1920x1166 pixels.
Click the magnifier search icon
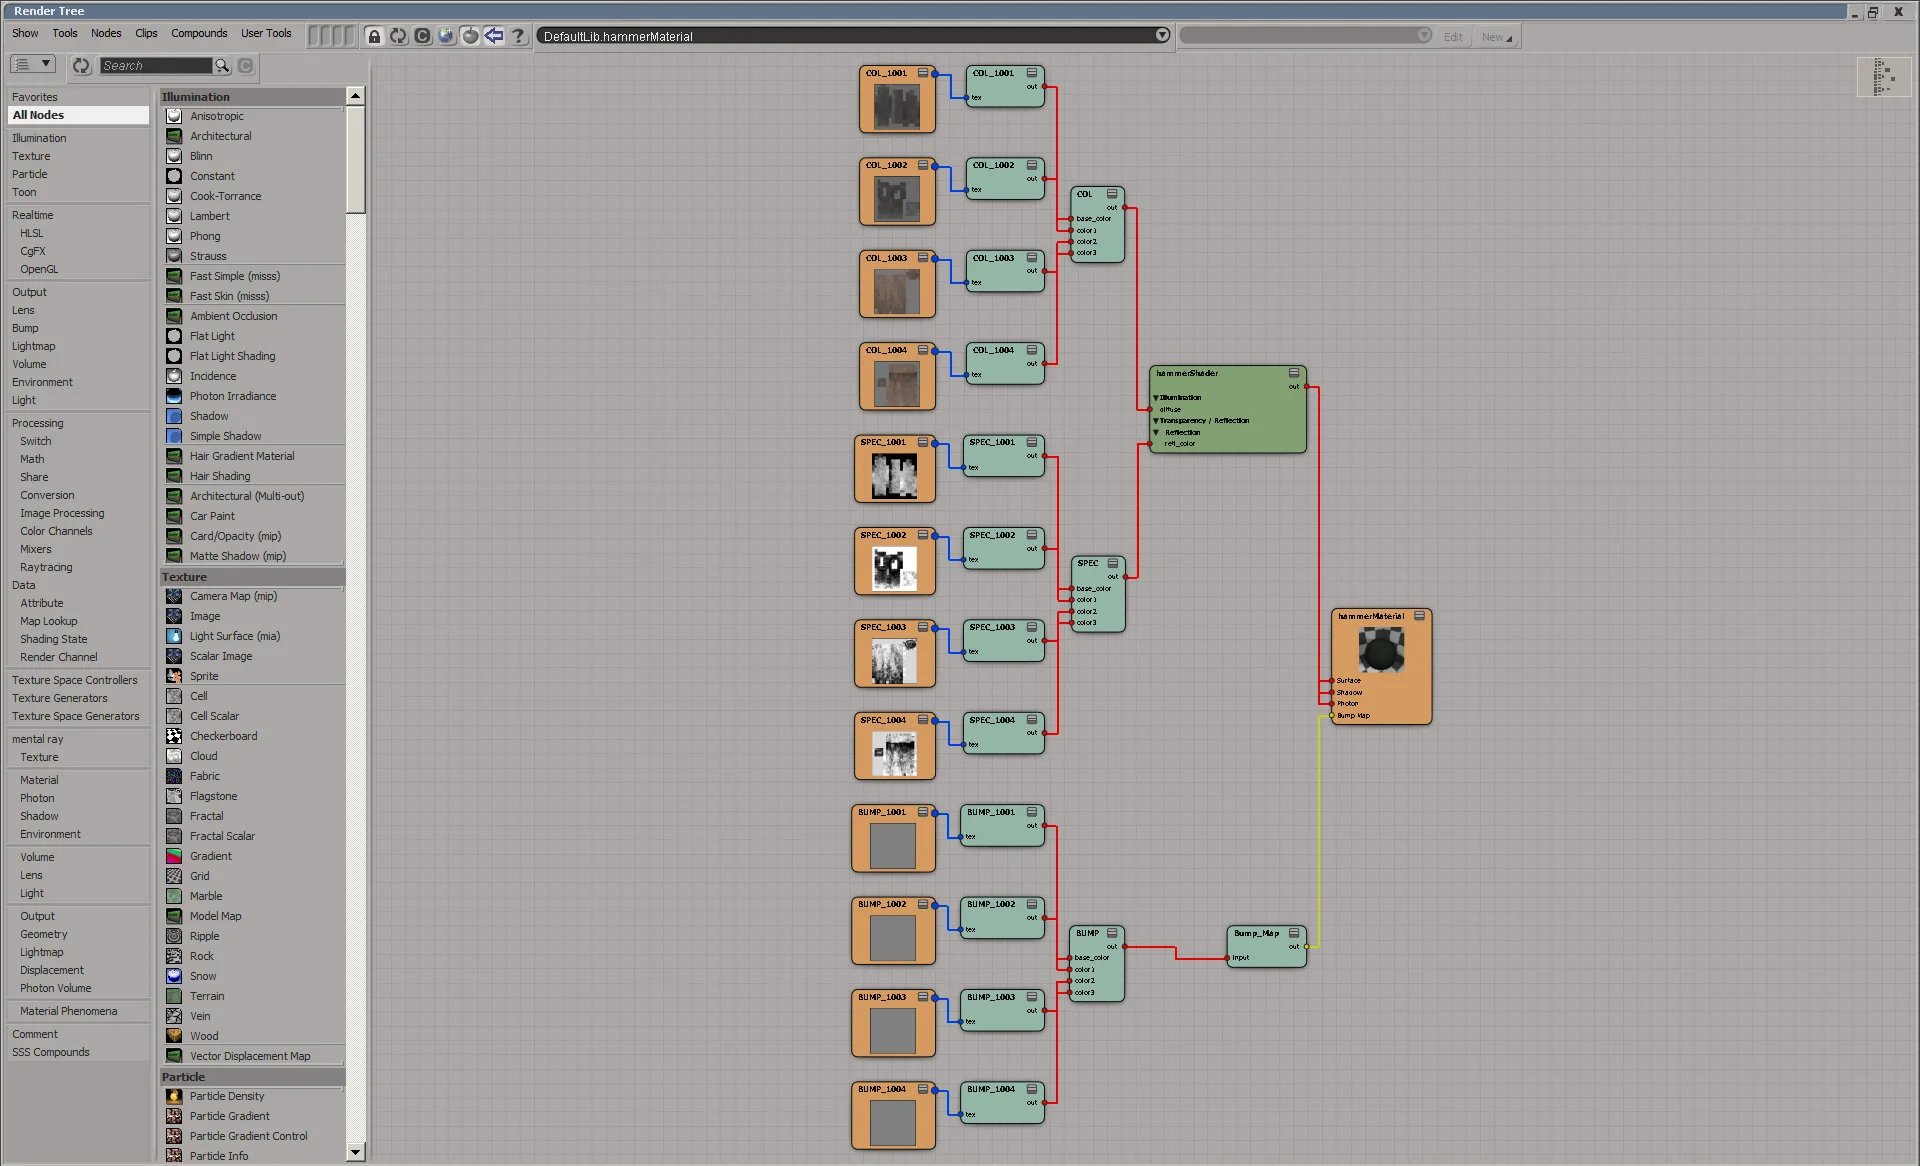tap(222, 66)
